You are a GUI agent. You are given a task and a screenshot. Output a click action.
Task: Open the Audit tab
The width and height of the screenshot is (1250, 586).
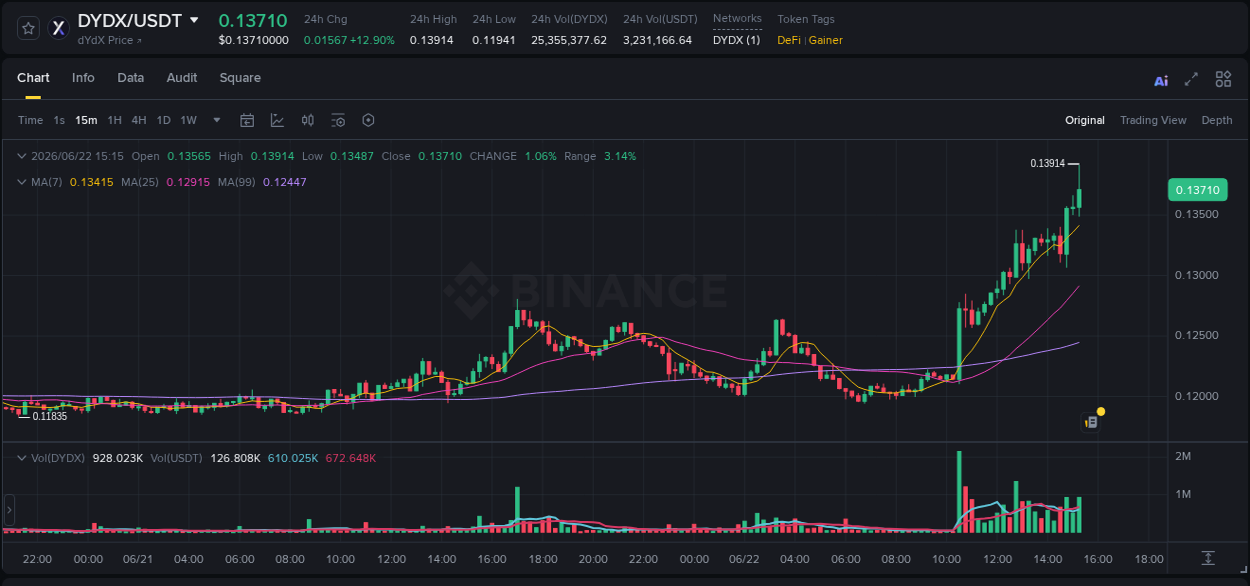click(x=182, y=78)
